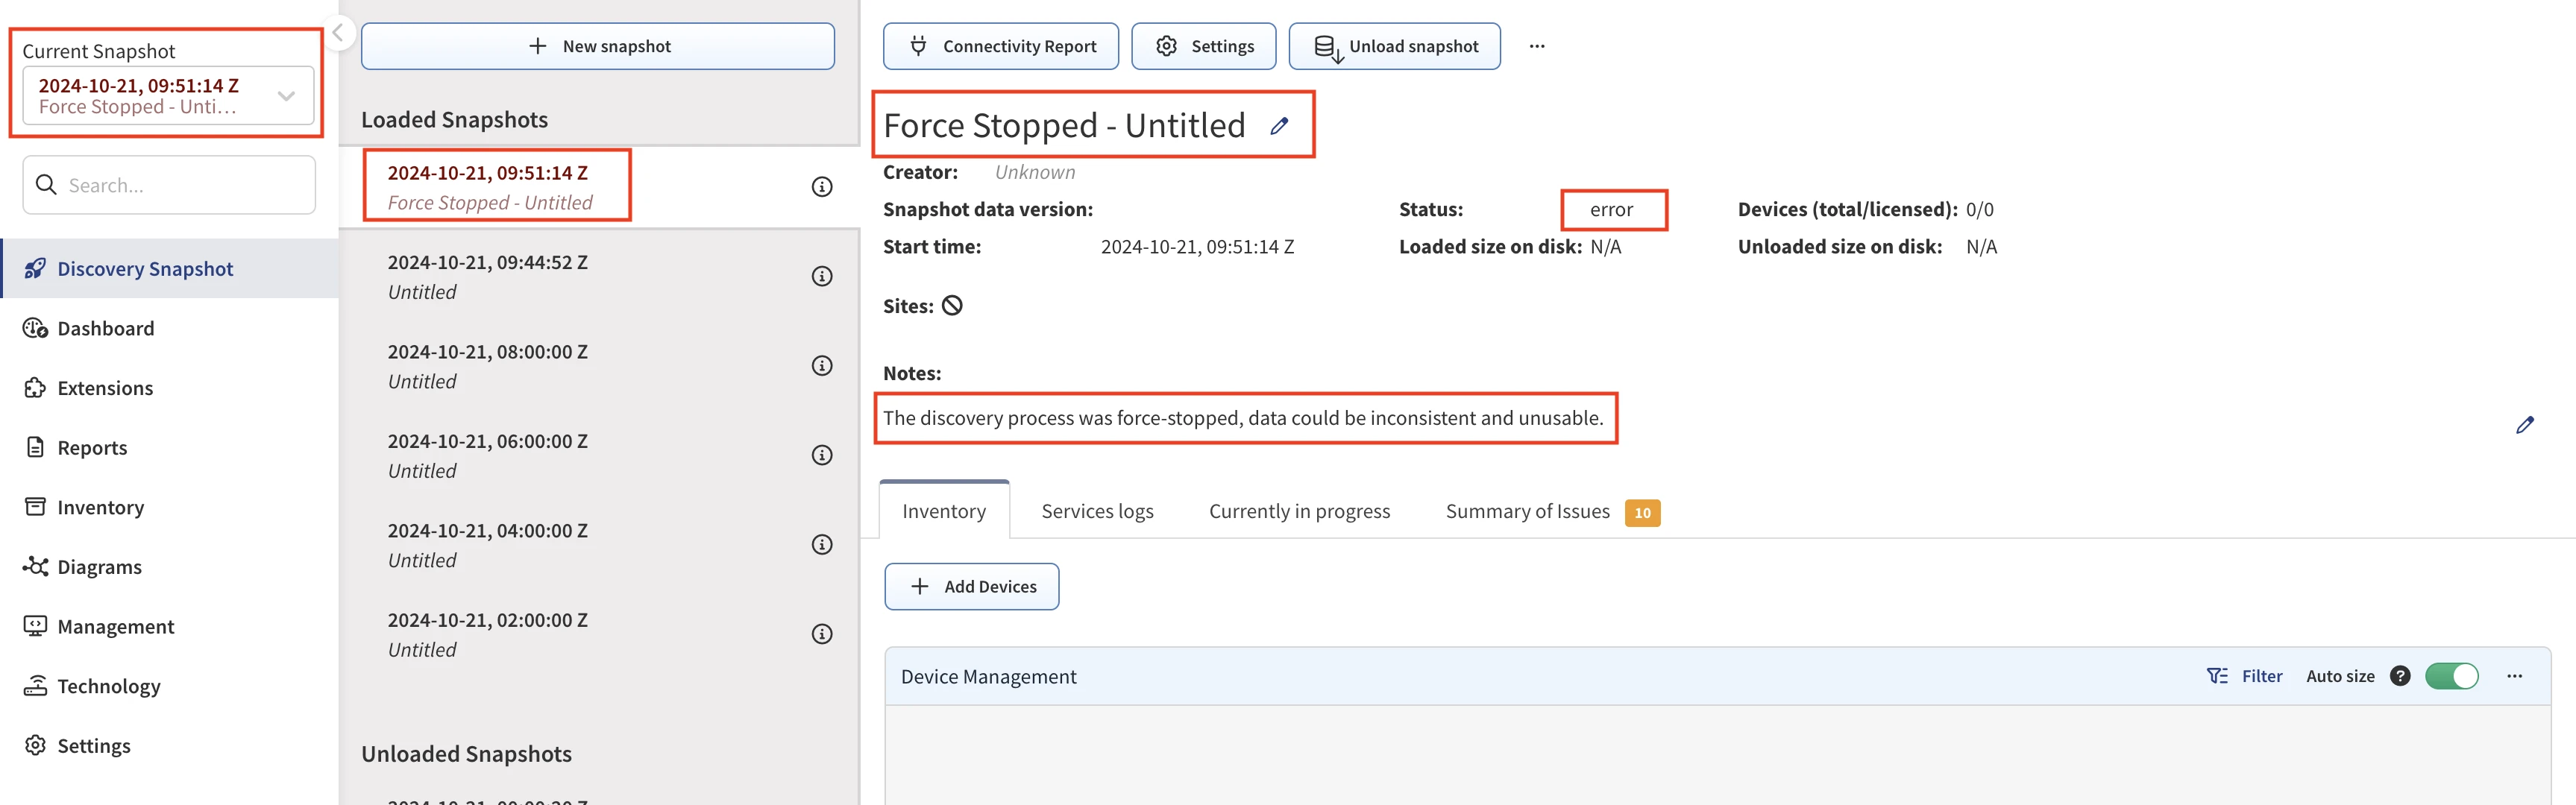
Task: Open info for the 08:00:00 Z snapshot
Action: 821,366
